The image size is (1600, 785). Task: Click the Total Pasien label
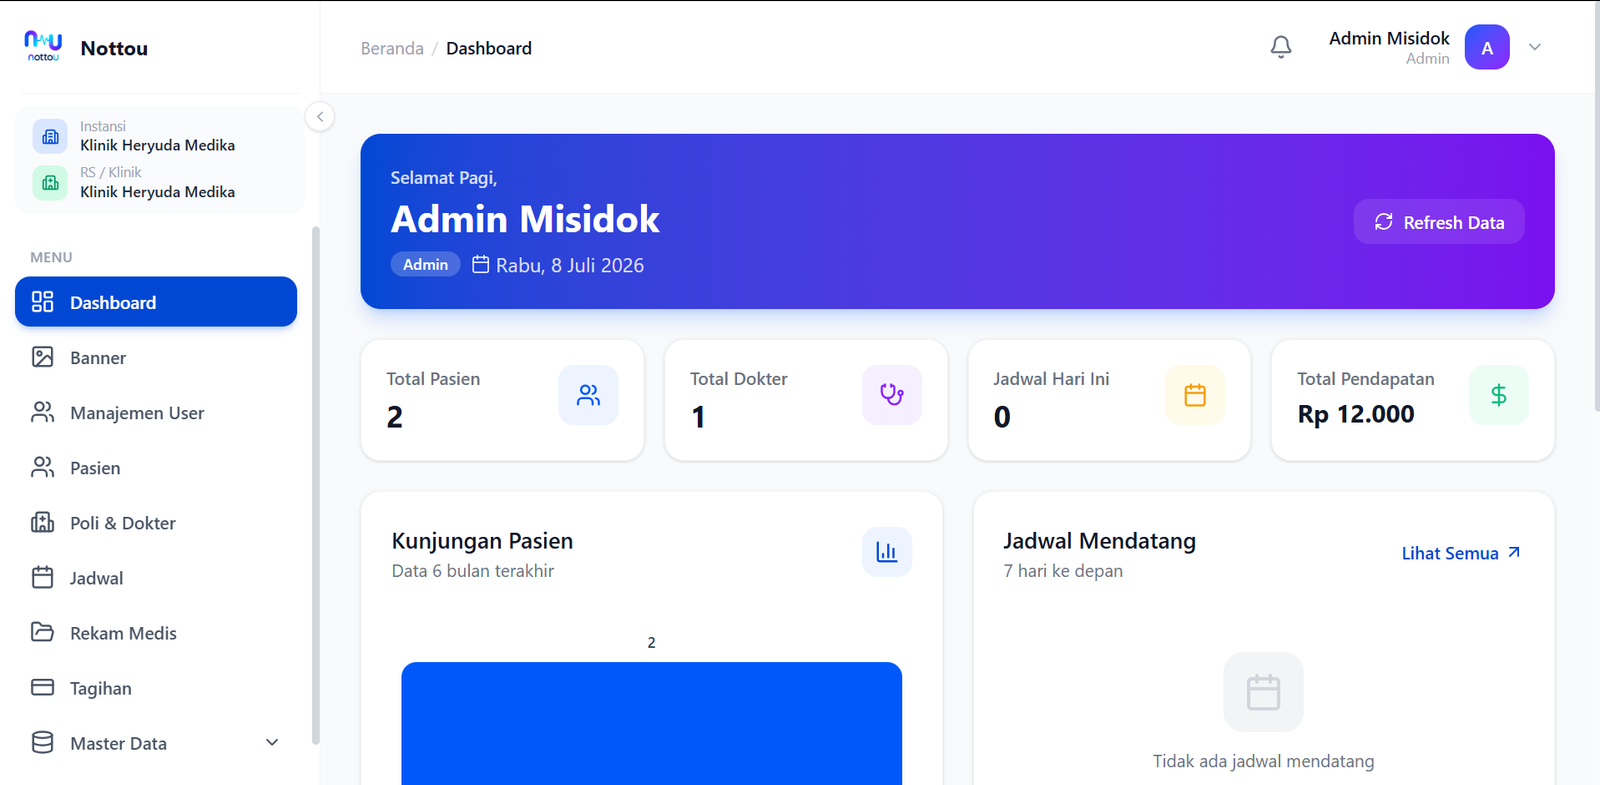tap(433, 379)
